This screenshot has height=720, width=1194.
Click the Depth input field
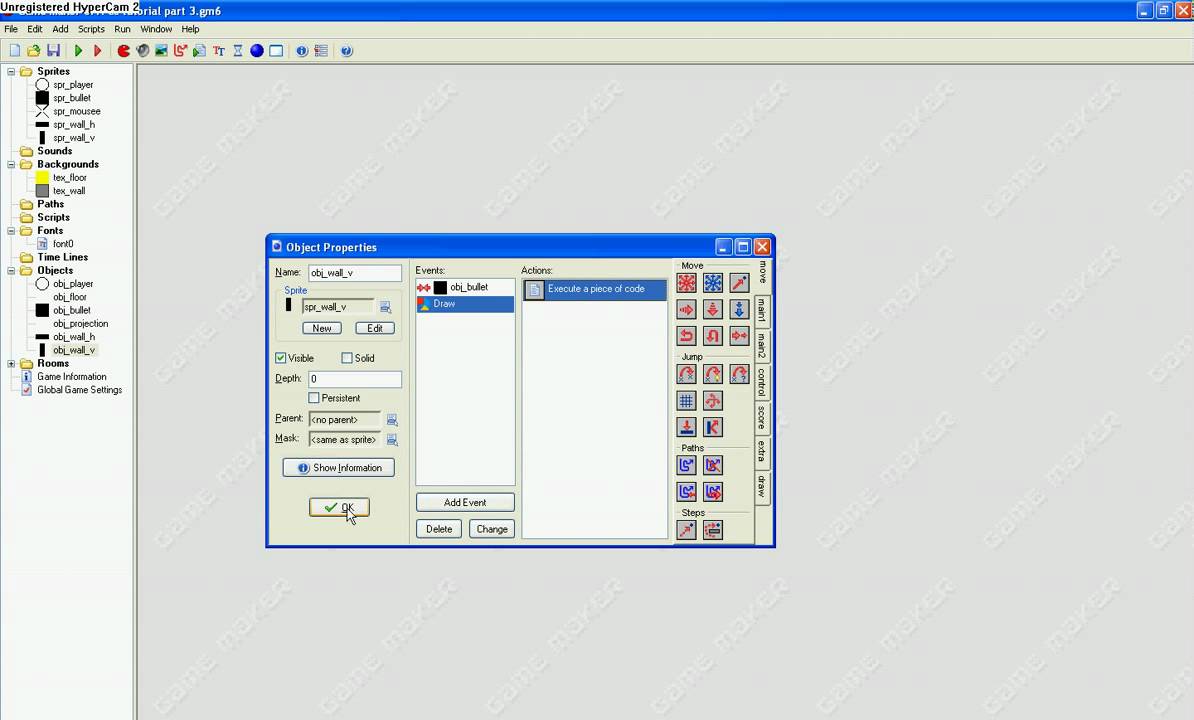[x=355, y=379]
